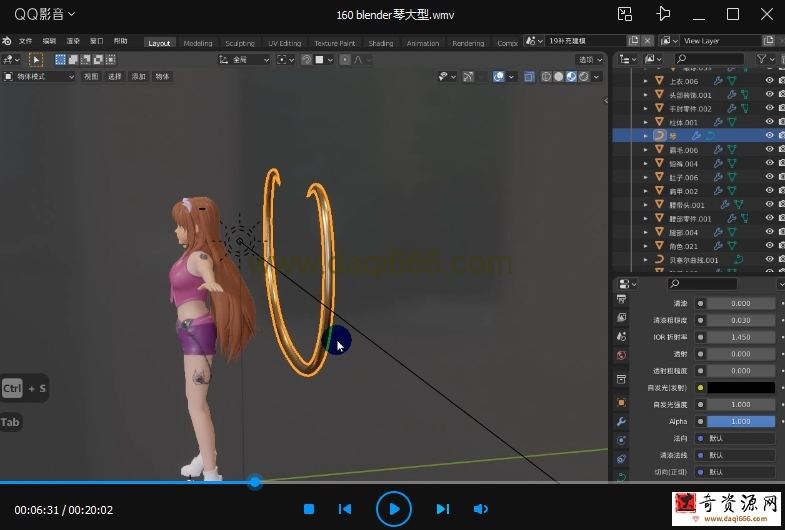Toggle the snapping magnet icon
The width and height of the screenshot is (785, 530).
306,60
